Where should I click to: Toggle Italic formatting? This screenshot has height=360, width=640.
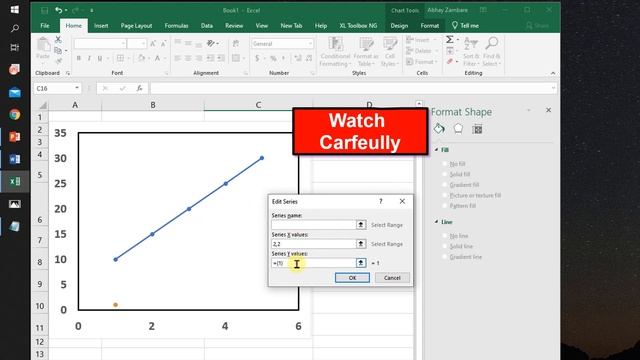click(89, 58)
